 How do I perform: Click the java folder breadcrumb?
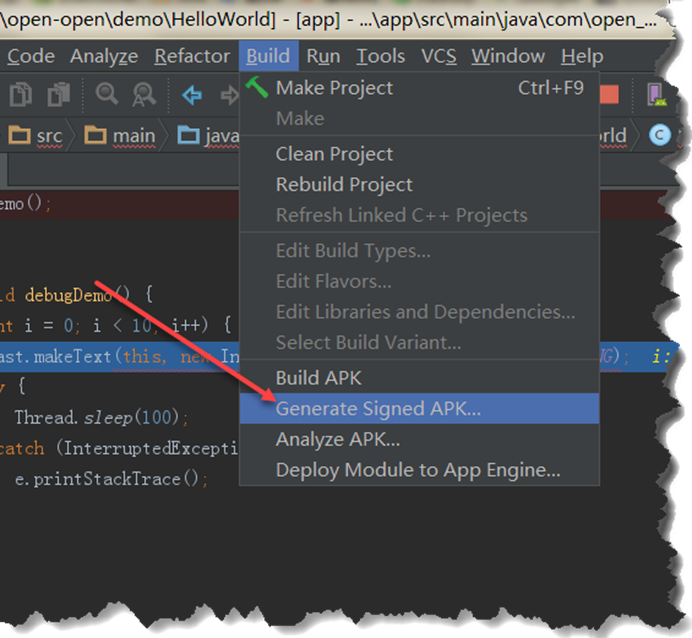pyautogui.click(x=208, y=135)
